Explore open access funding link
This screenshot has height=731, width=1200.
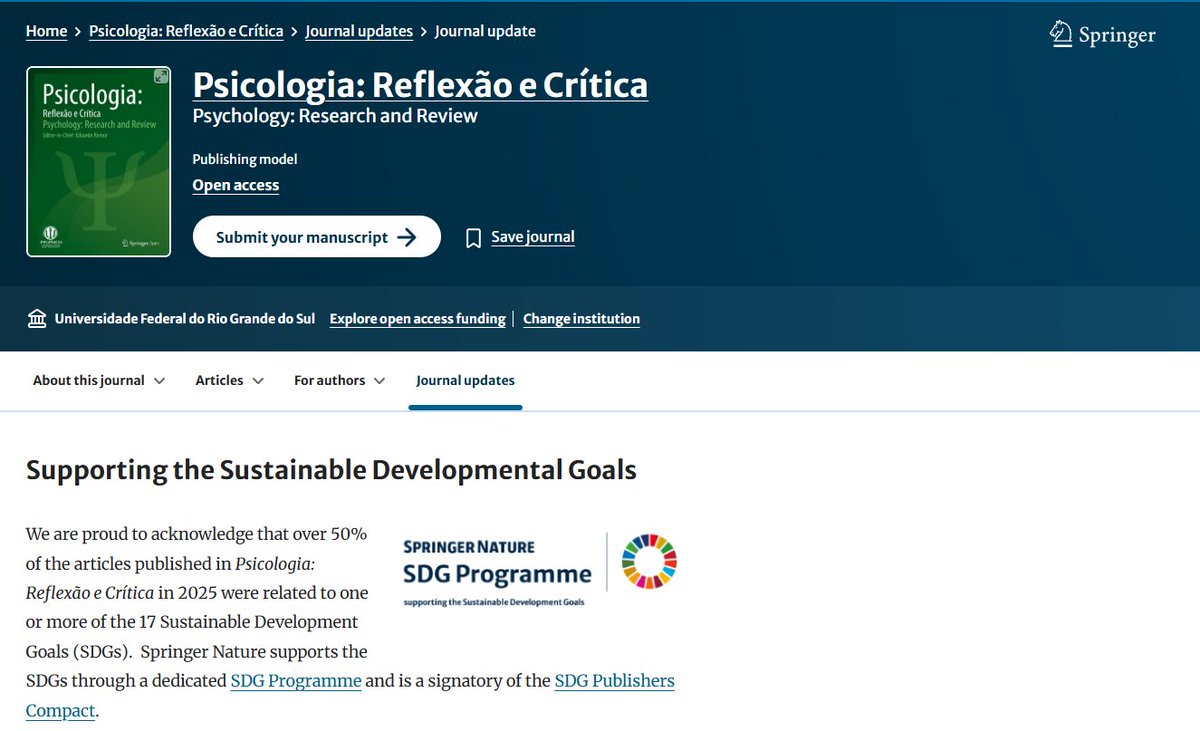(x=418, y=319)
